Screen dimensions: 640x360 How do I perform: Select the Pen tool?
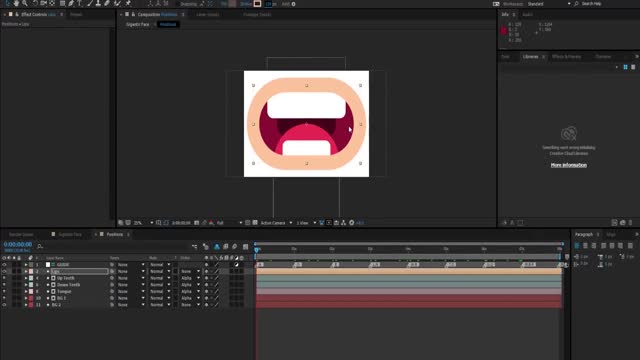click(71, 3)
